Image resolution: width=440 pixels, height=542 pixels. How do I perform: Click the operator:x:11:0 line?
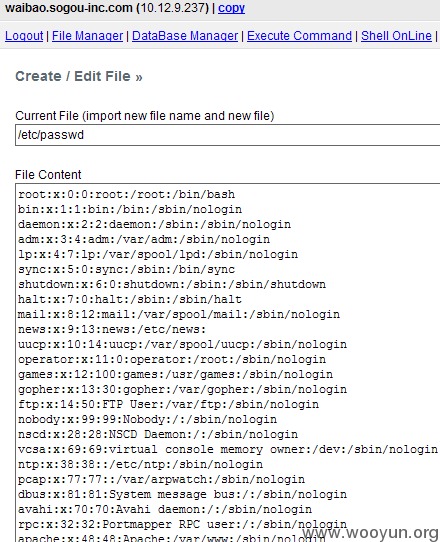point(172,359)
